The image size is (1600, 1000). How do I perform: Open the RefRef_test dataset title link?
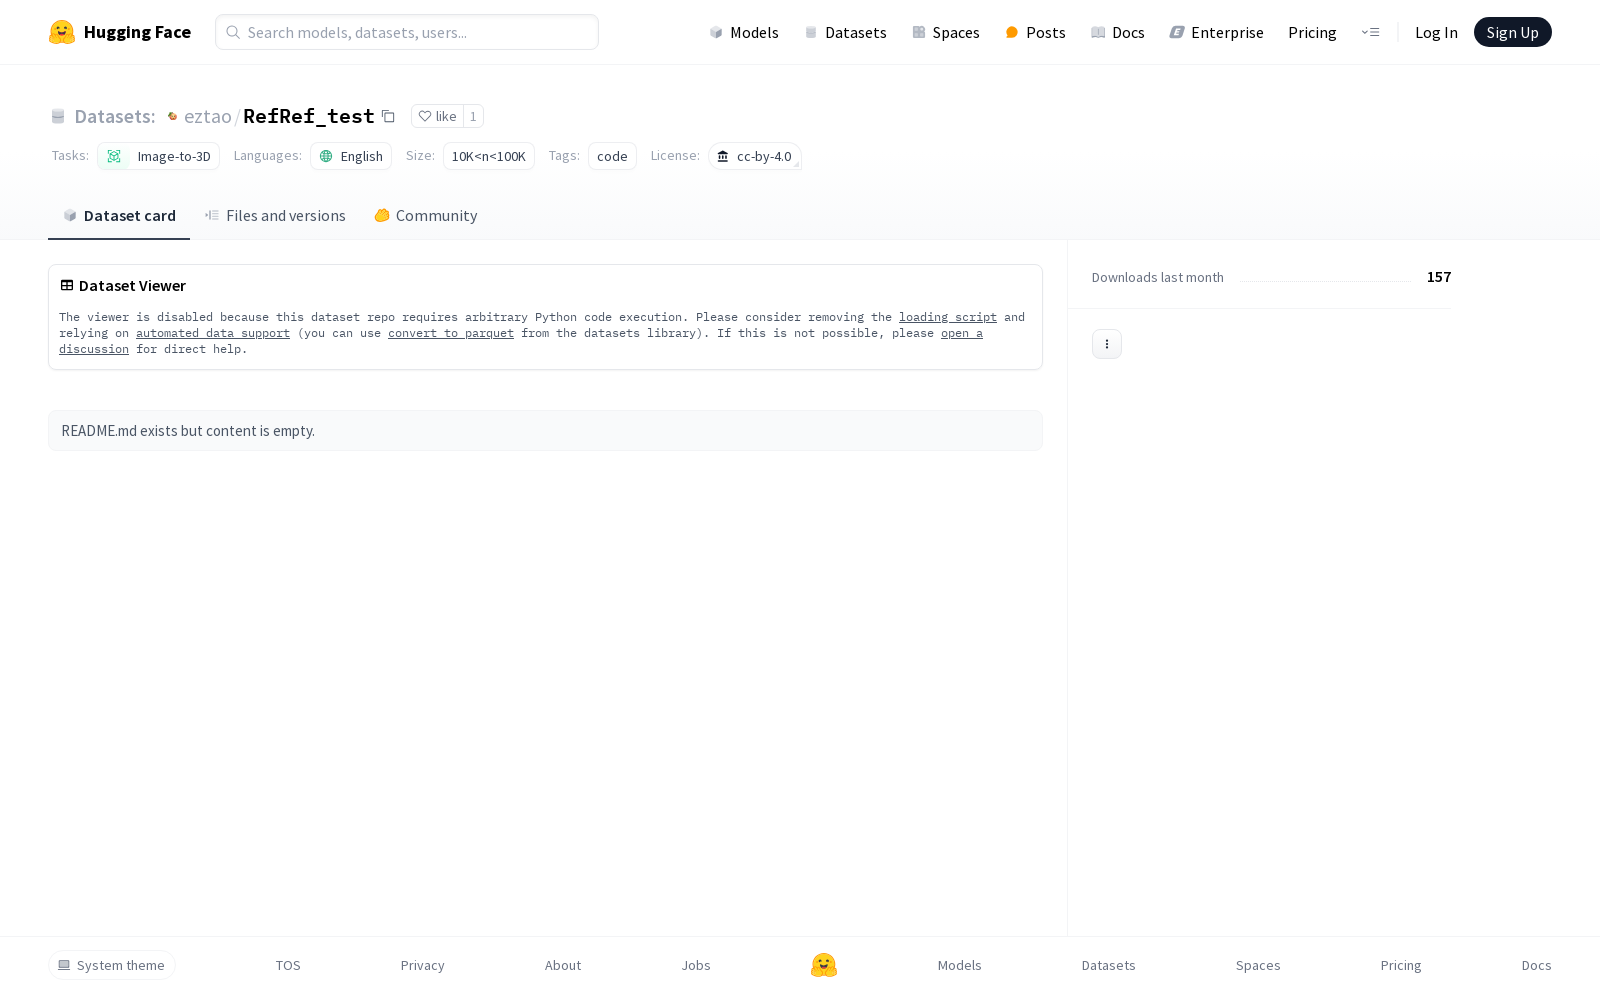(308, 116)
